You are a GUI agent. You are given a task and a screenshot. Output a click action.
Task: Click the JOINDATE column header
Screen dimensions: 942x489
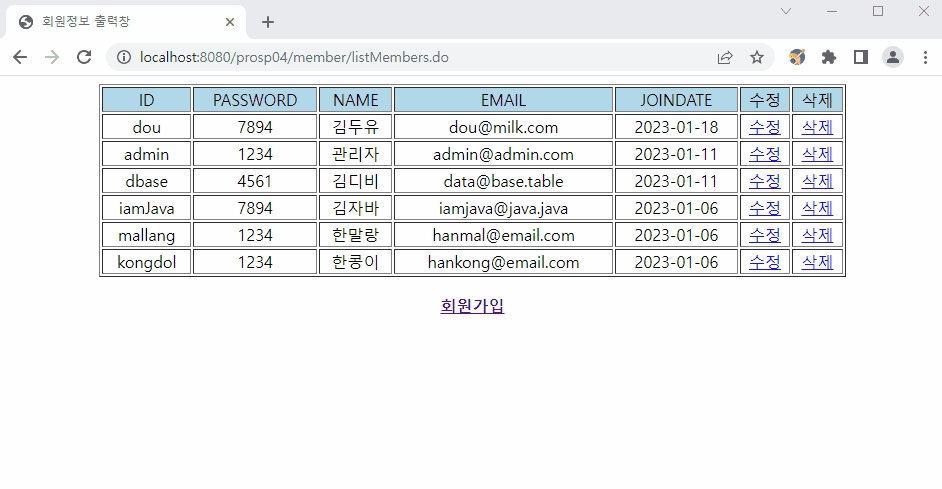pyautogui.click(x=676, y=100)
